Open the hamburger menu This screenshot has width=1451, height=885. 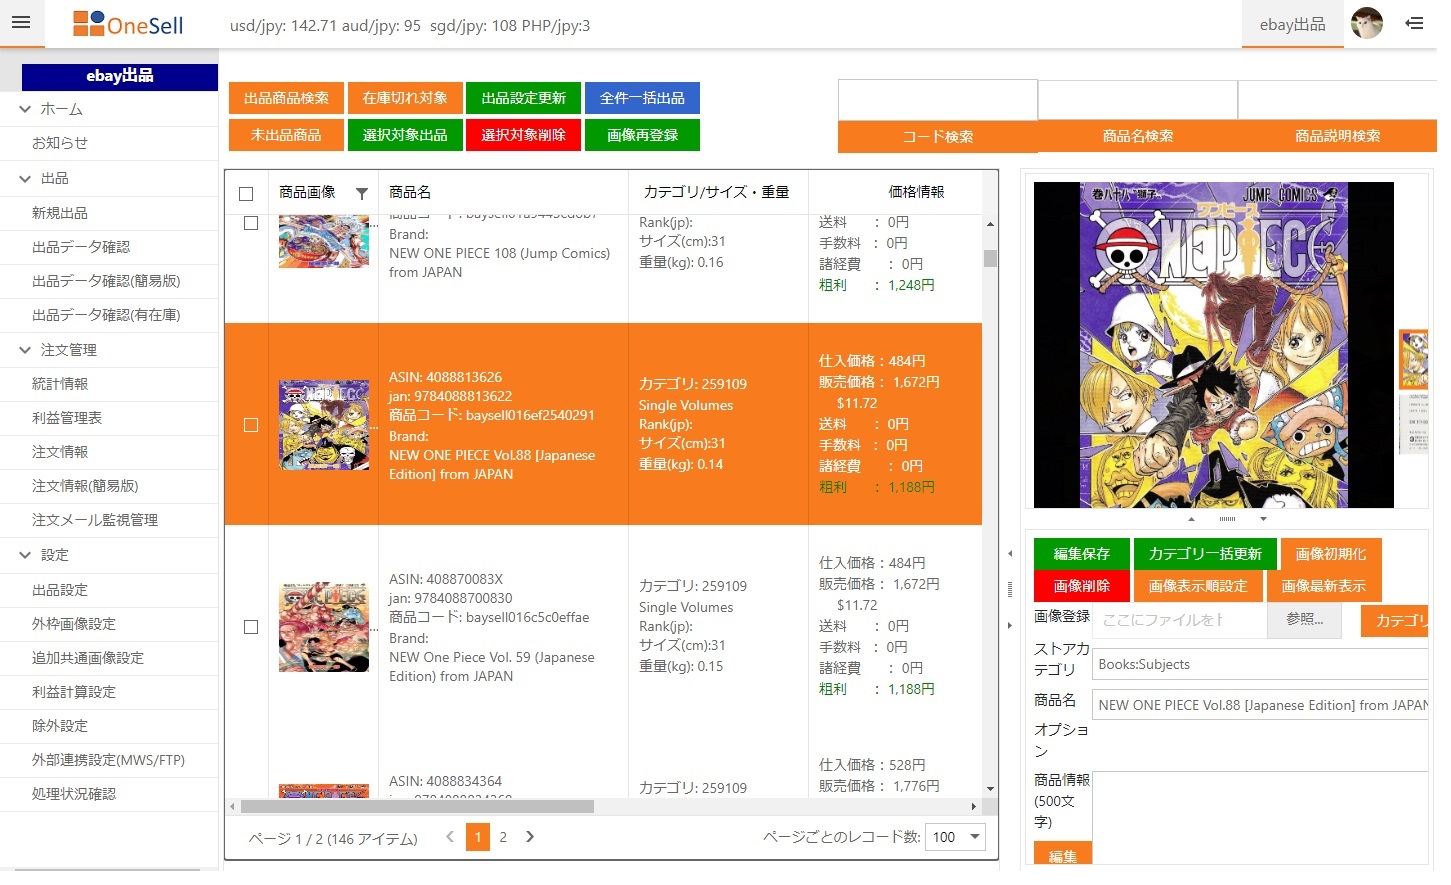(x=21, y=23)
